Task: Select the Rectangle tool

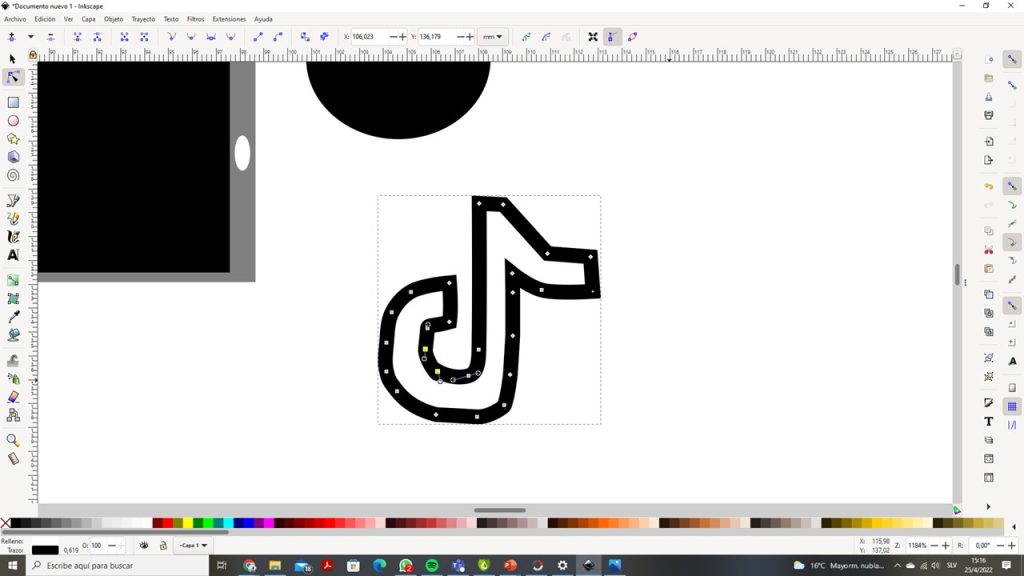Action: click(x=13, y=103)
